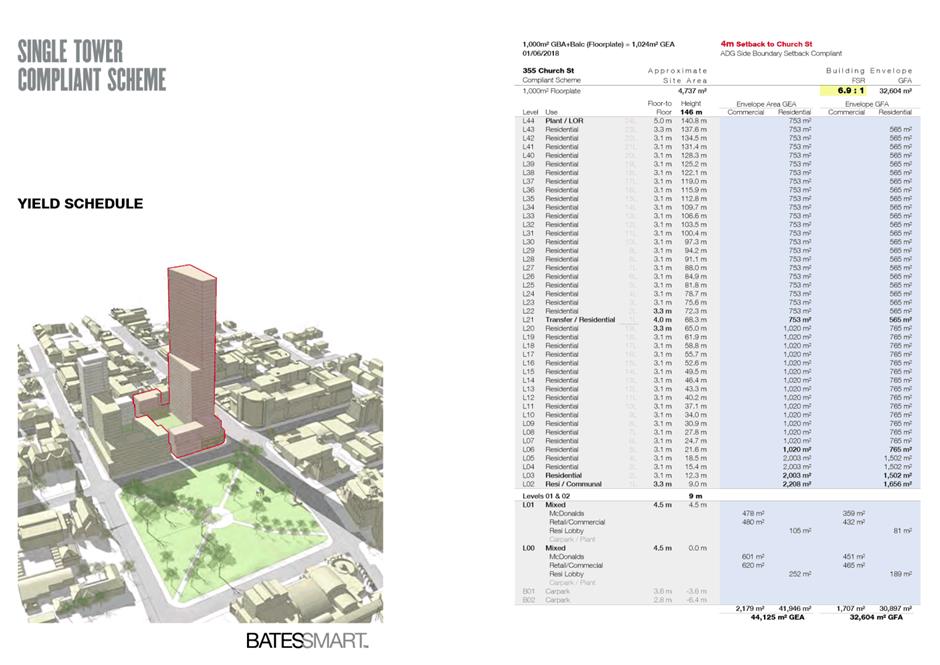Viewport: 940px width, 665px height.
Task: Click the Resi Lobby value '105 m²'
Action: click(800, 531)
